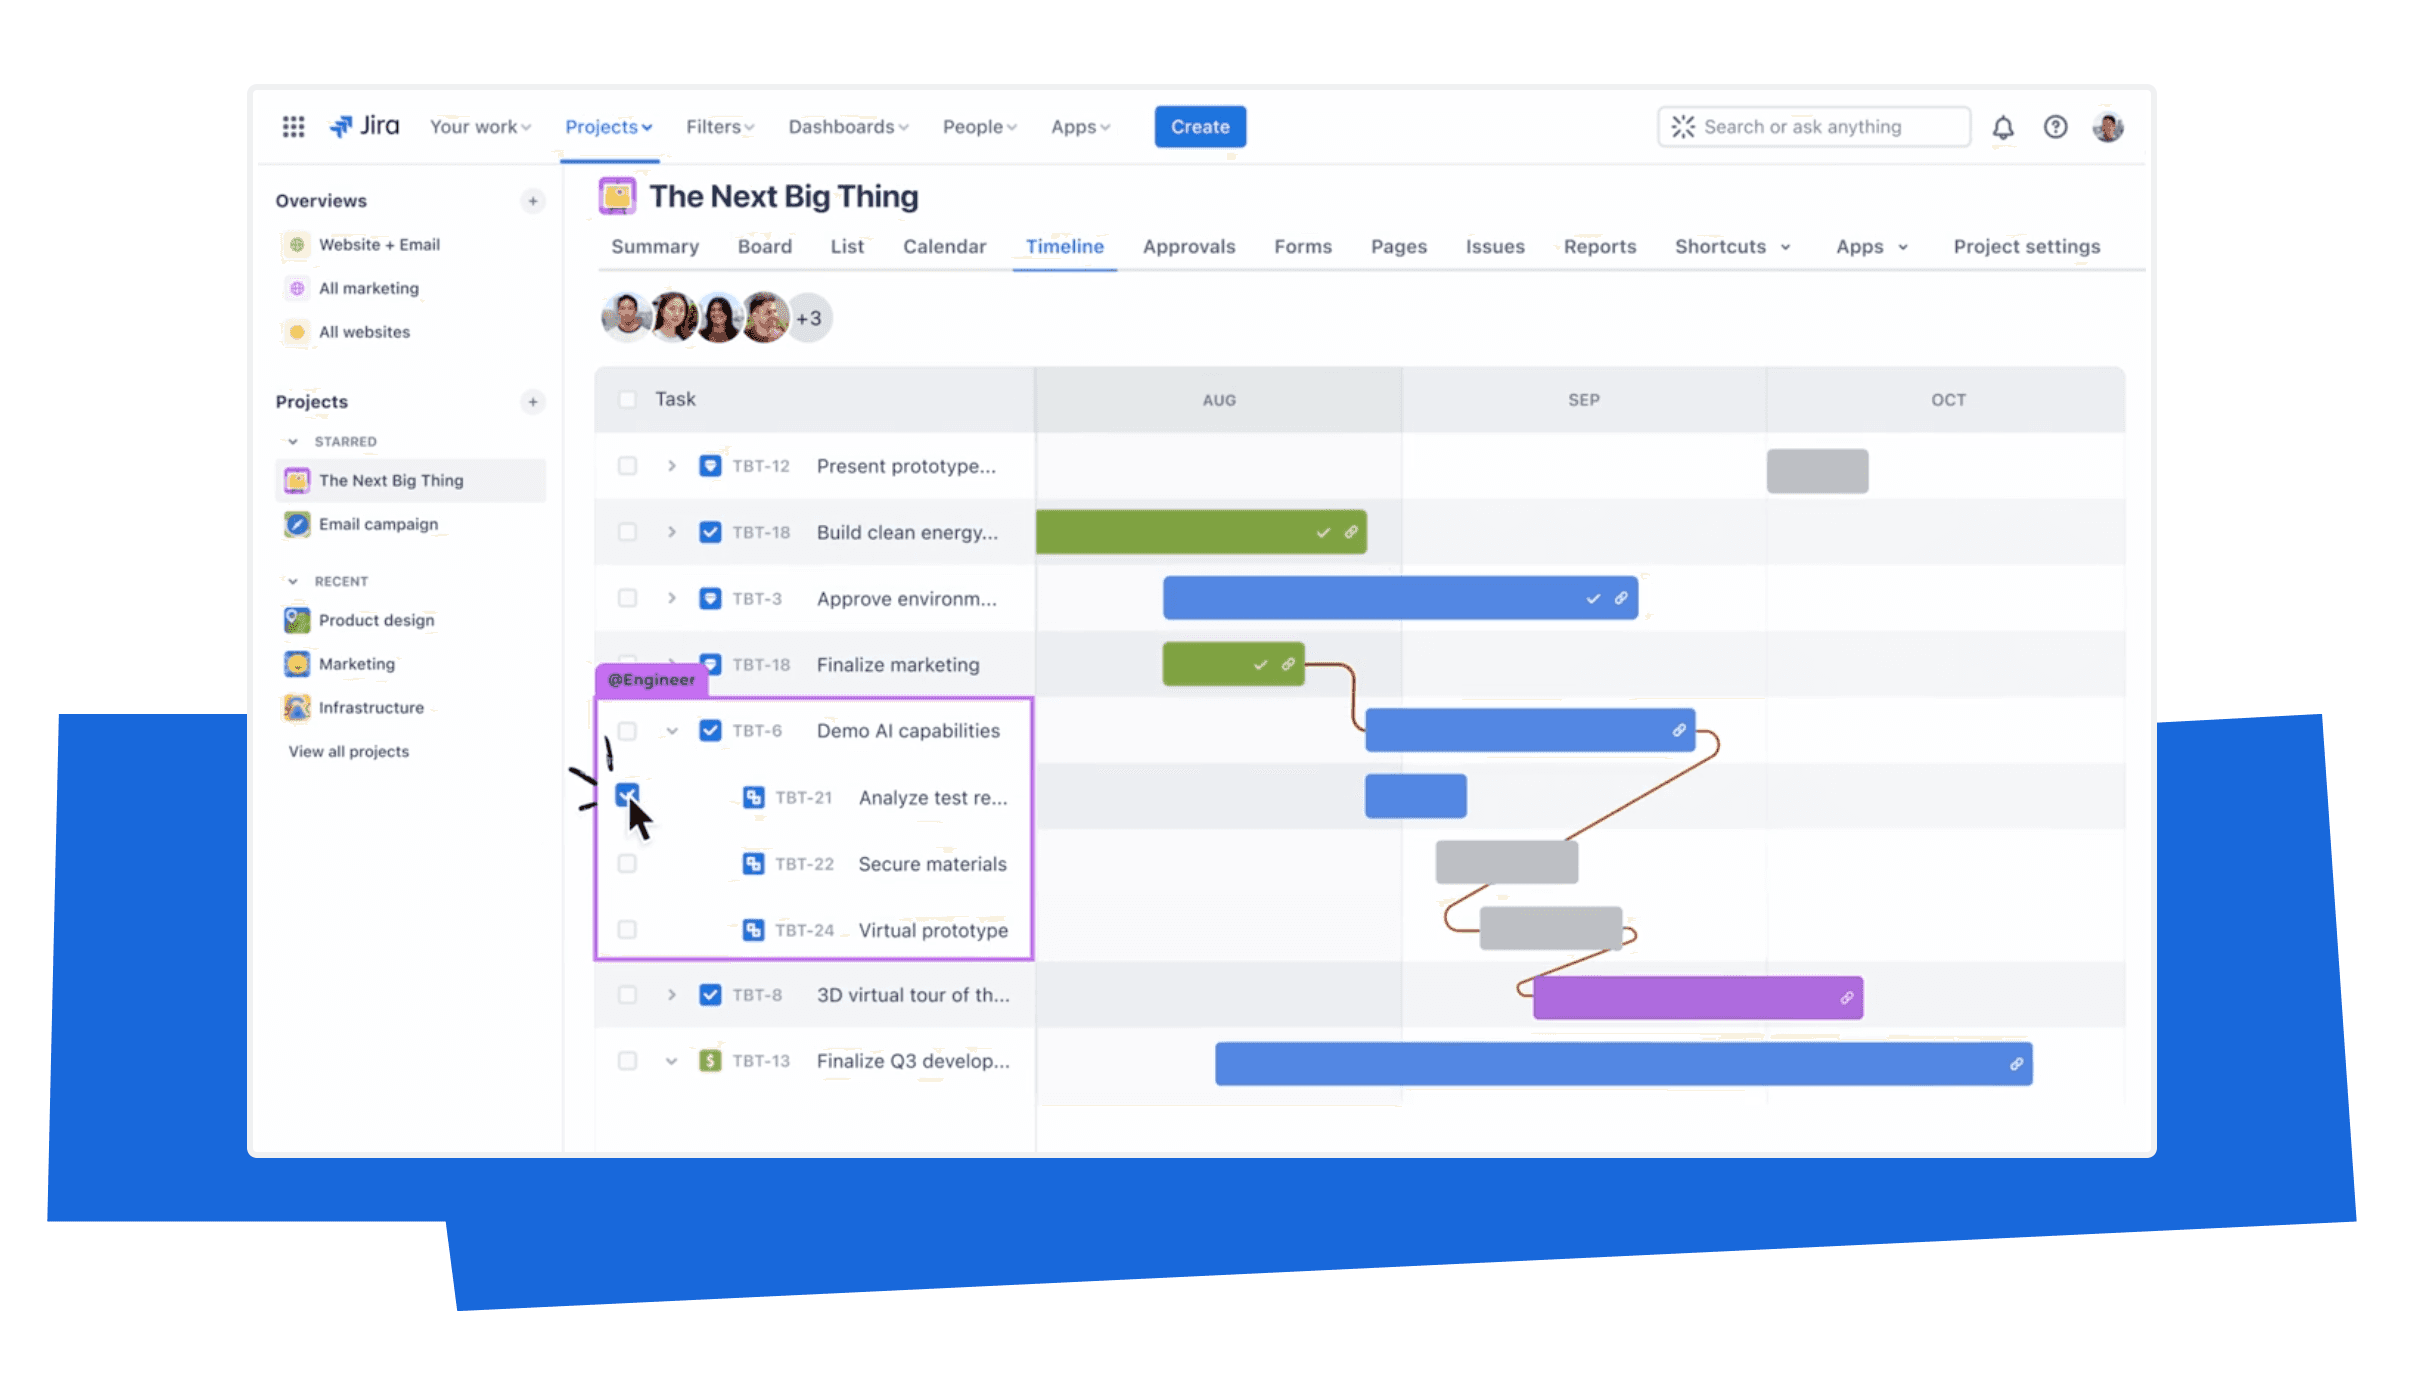Image resolution: width=2420 pixels, height=1390 pixels.
Task: Select the Build clean energy row checkbox
Action: 627,532
